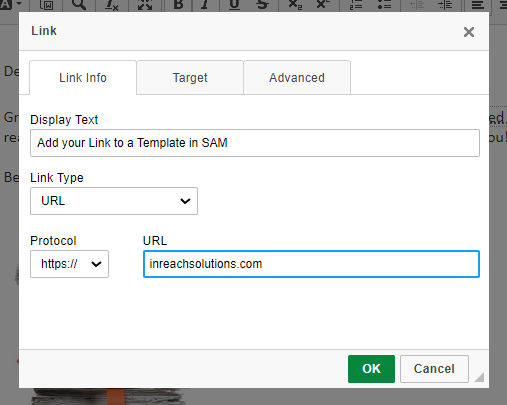This screenshot has height=405, width=507.
Task: Click the Remove Format icon
Action: click(x=111, y=4)
